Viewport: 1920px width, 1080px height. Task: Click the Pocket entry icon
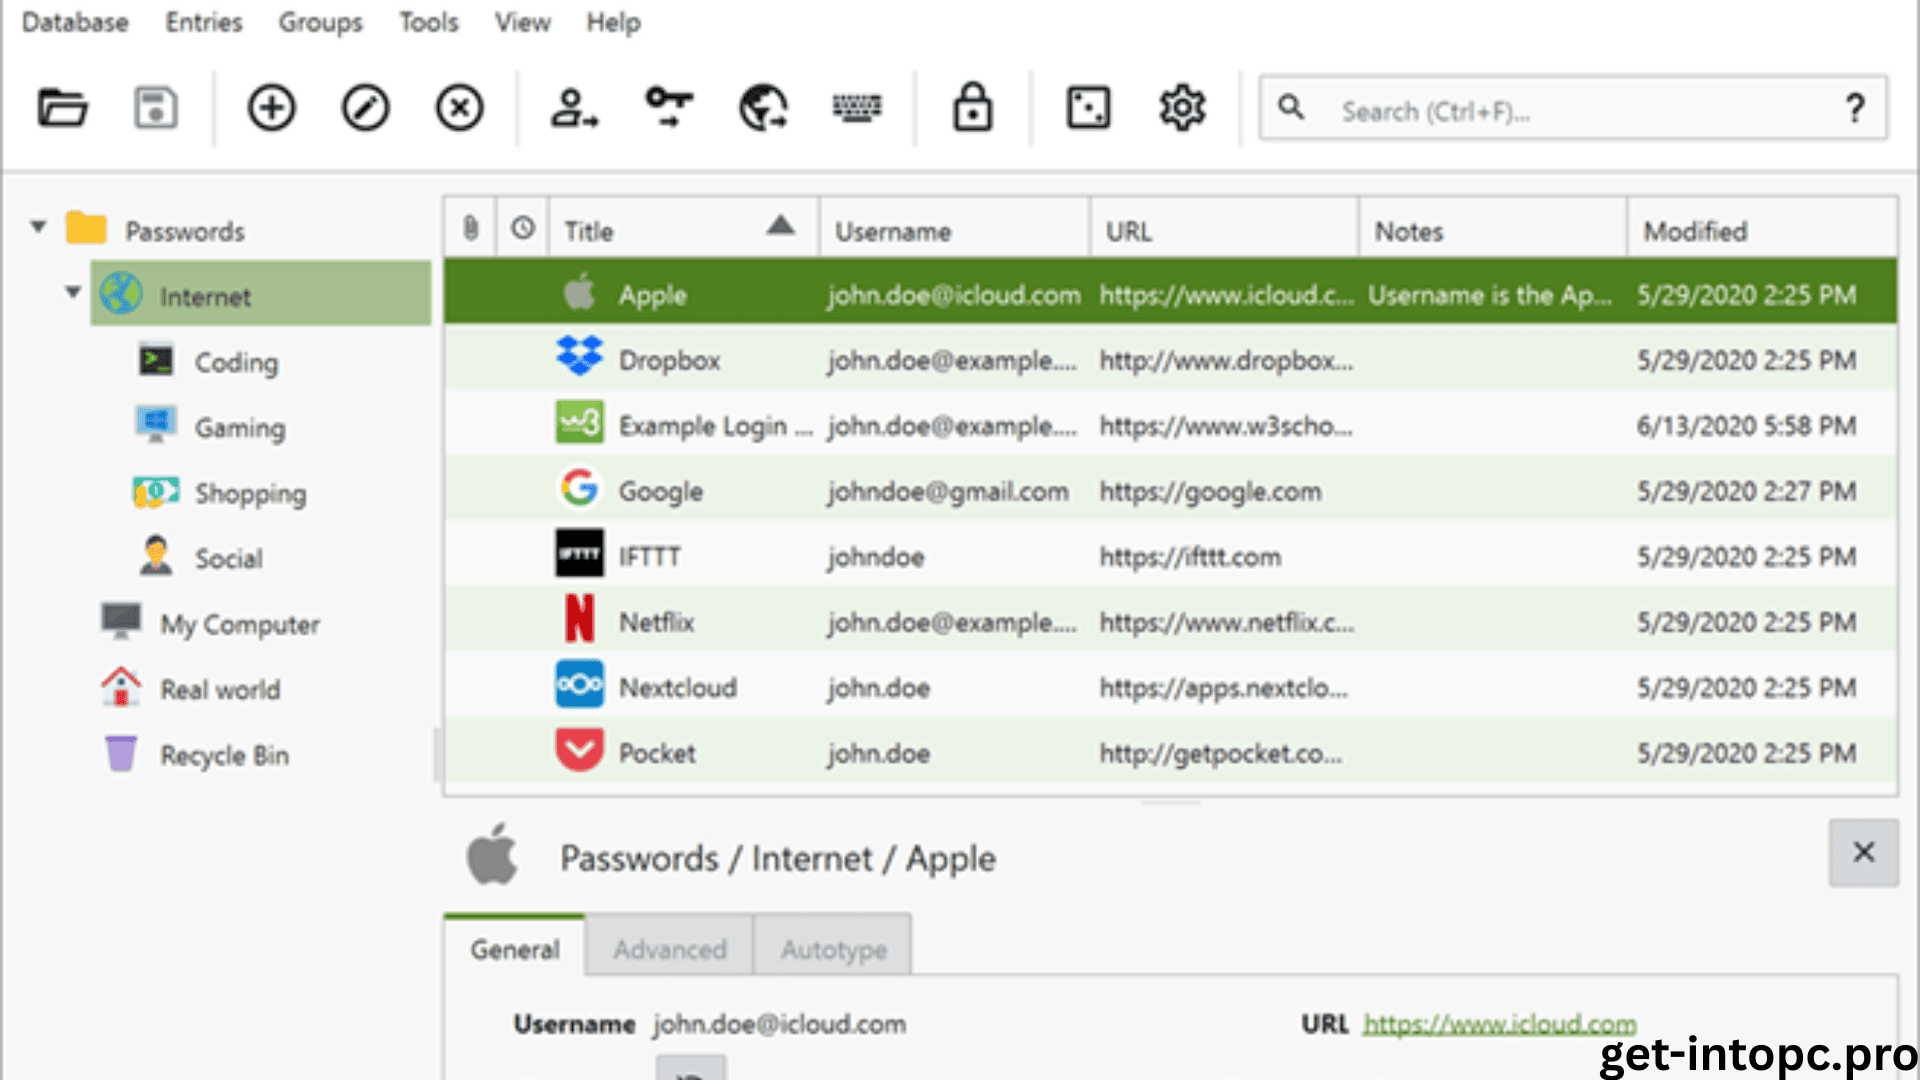[579, 750]
